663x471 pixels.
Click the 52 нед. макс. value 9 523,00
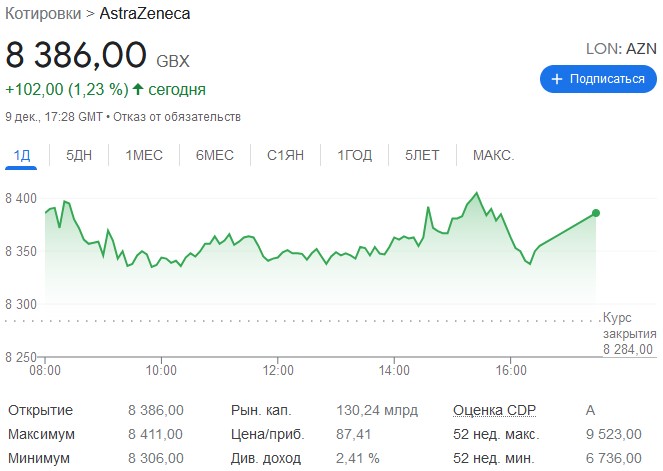pos(614,434)
